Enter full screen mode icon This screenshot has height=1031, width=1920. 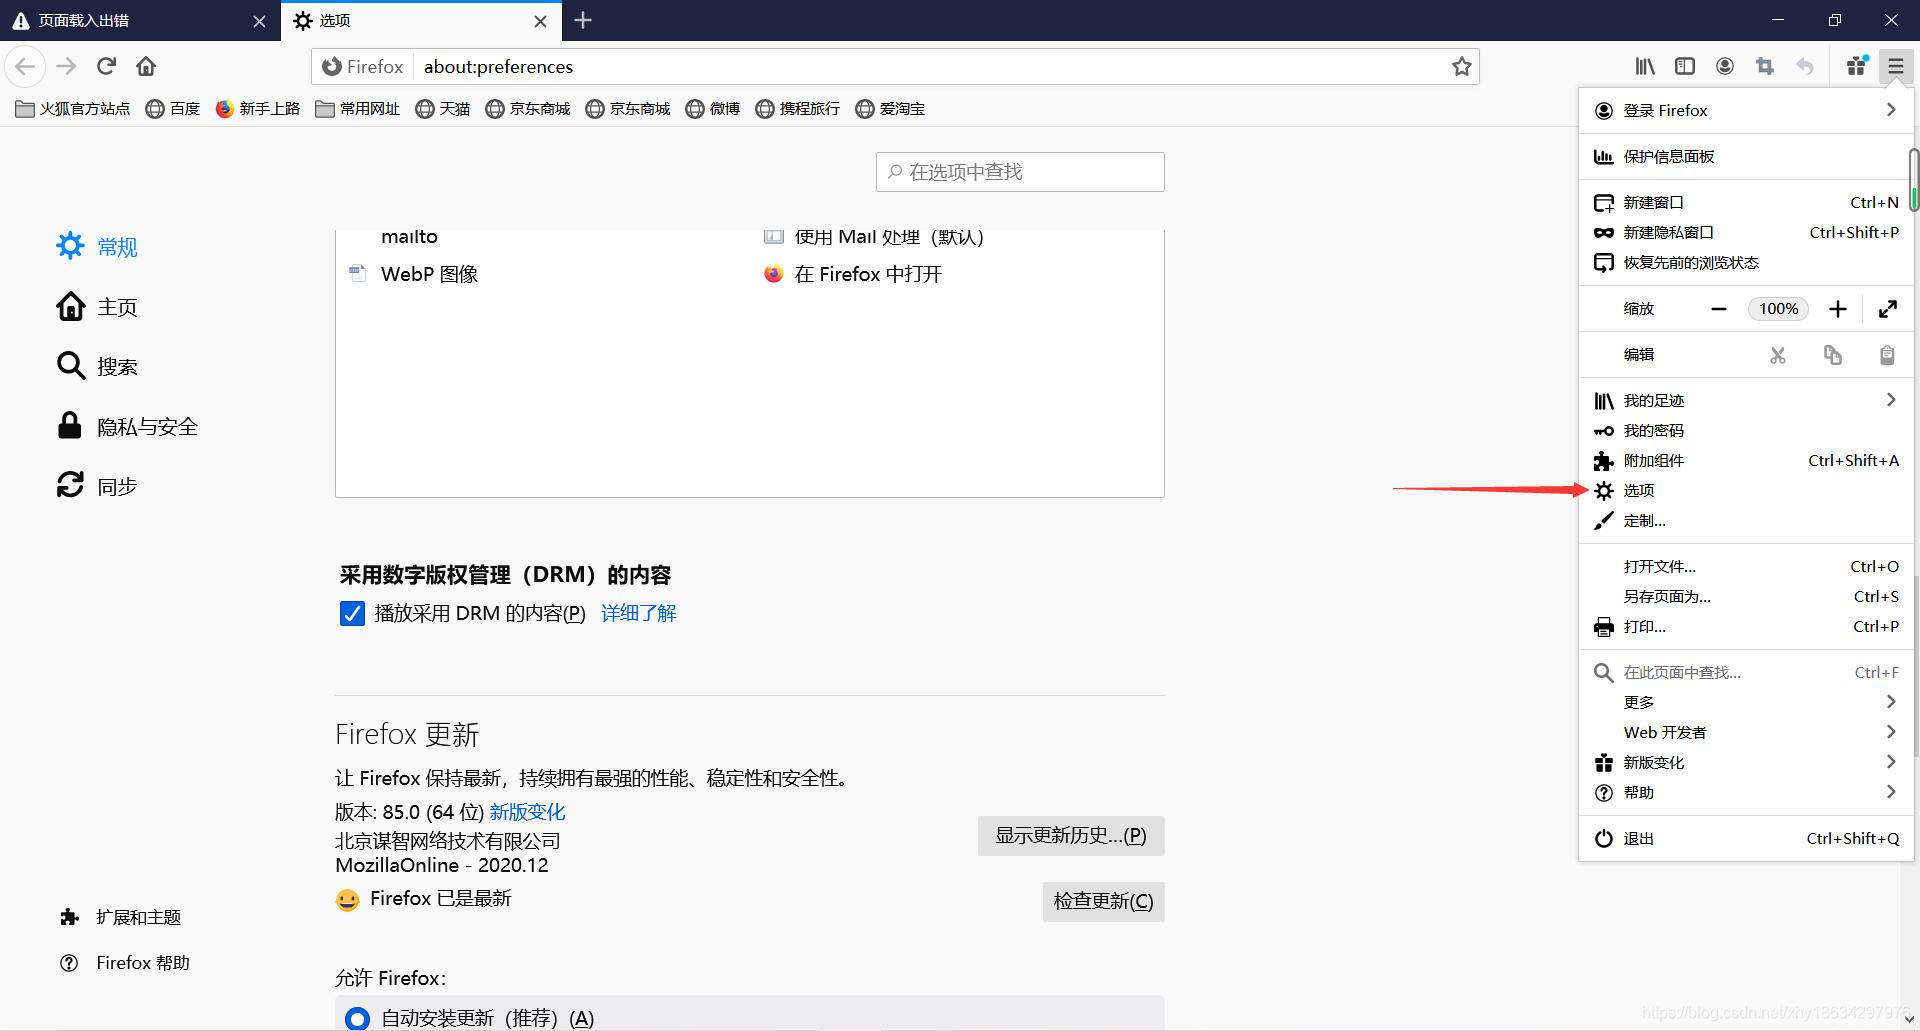click(x=1887, y=309)
